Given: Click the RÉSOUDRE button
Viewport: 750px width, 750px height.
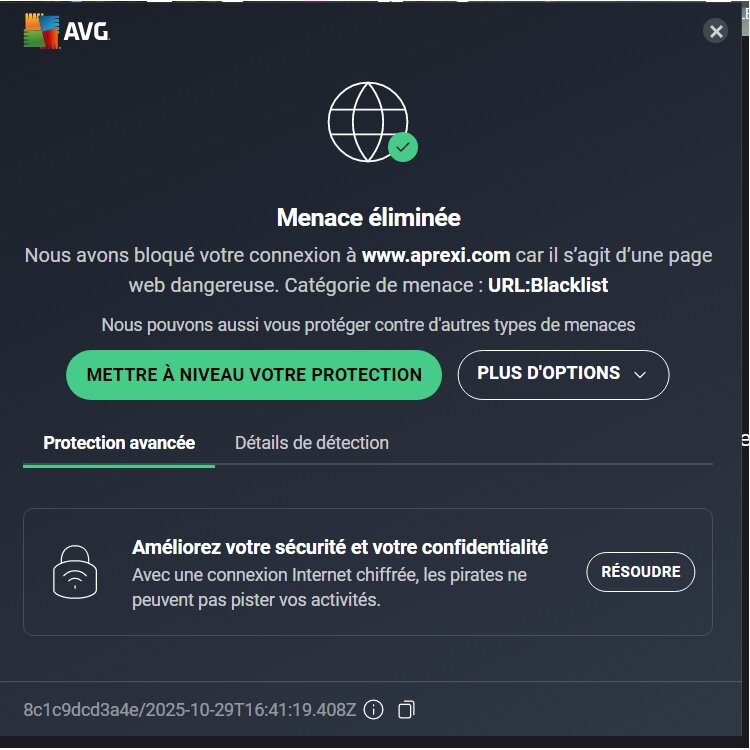Looking at the screenshot, I should [x=640, y=572].
